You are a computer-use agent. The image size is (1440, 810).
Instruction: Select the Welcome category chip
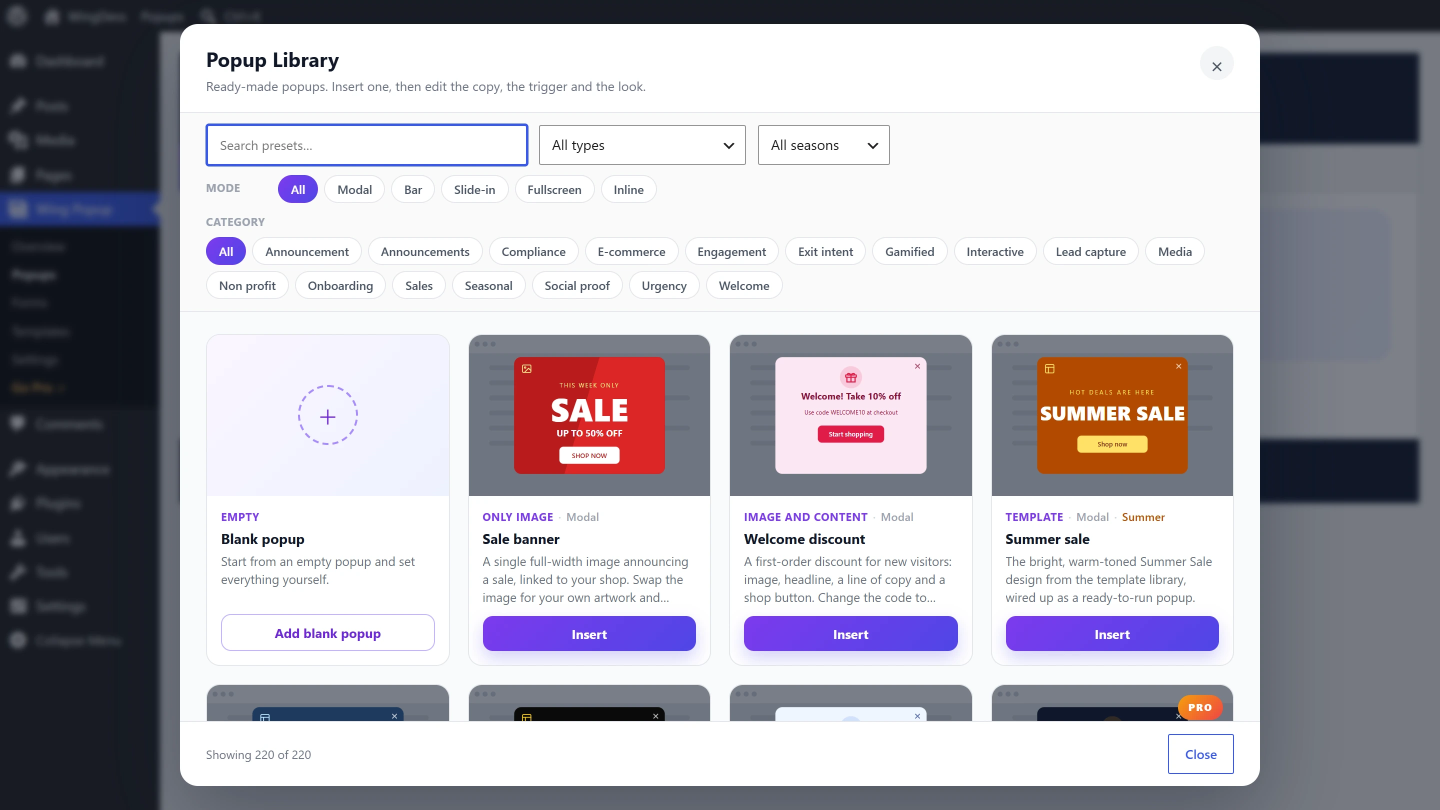click(744, 285)
